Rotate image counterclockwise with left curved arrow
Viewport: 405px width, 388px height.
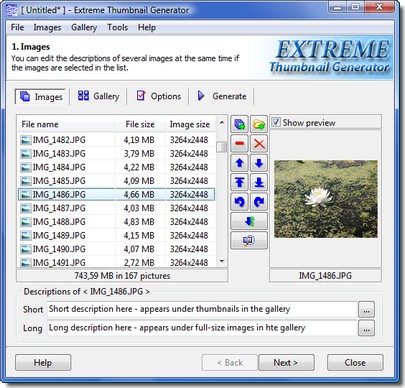239,202
